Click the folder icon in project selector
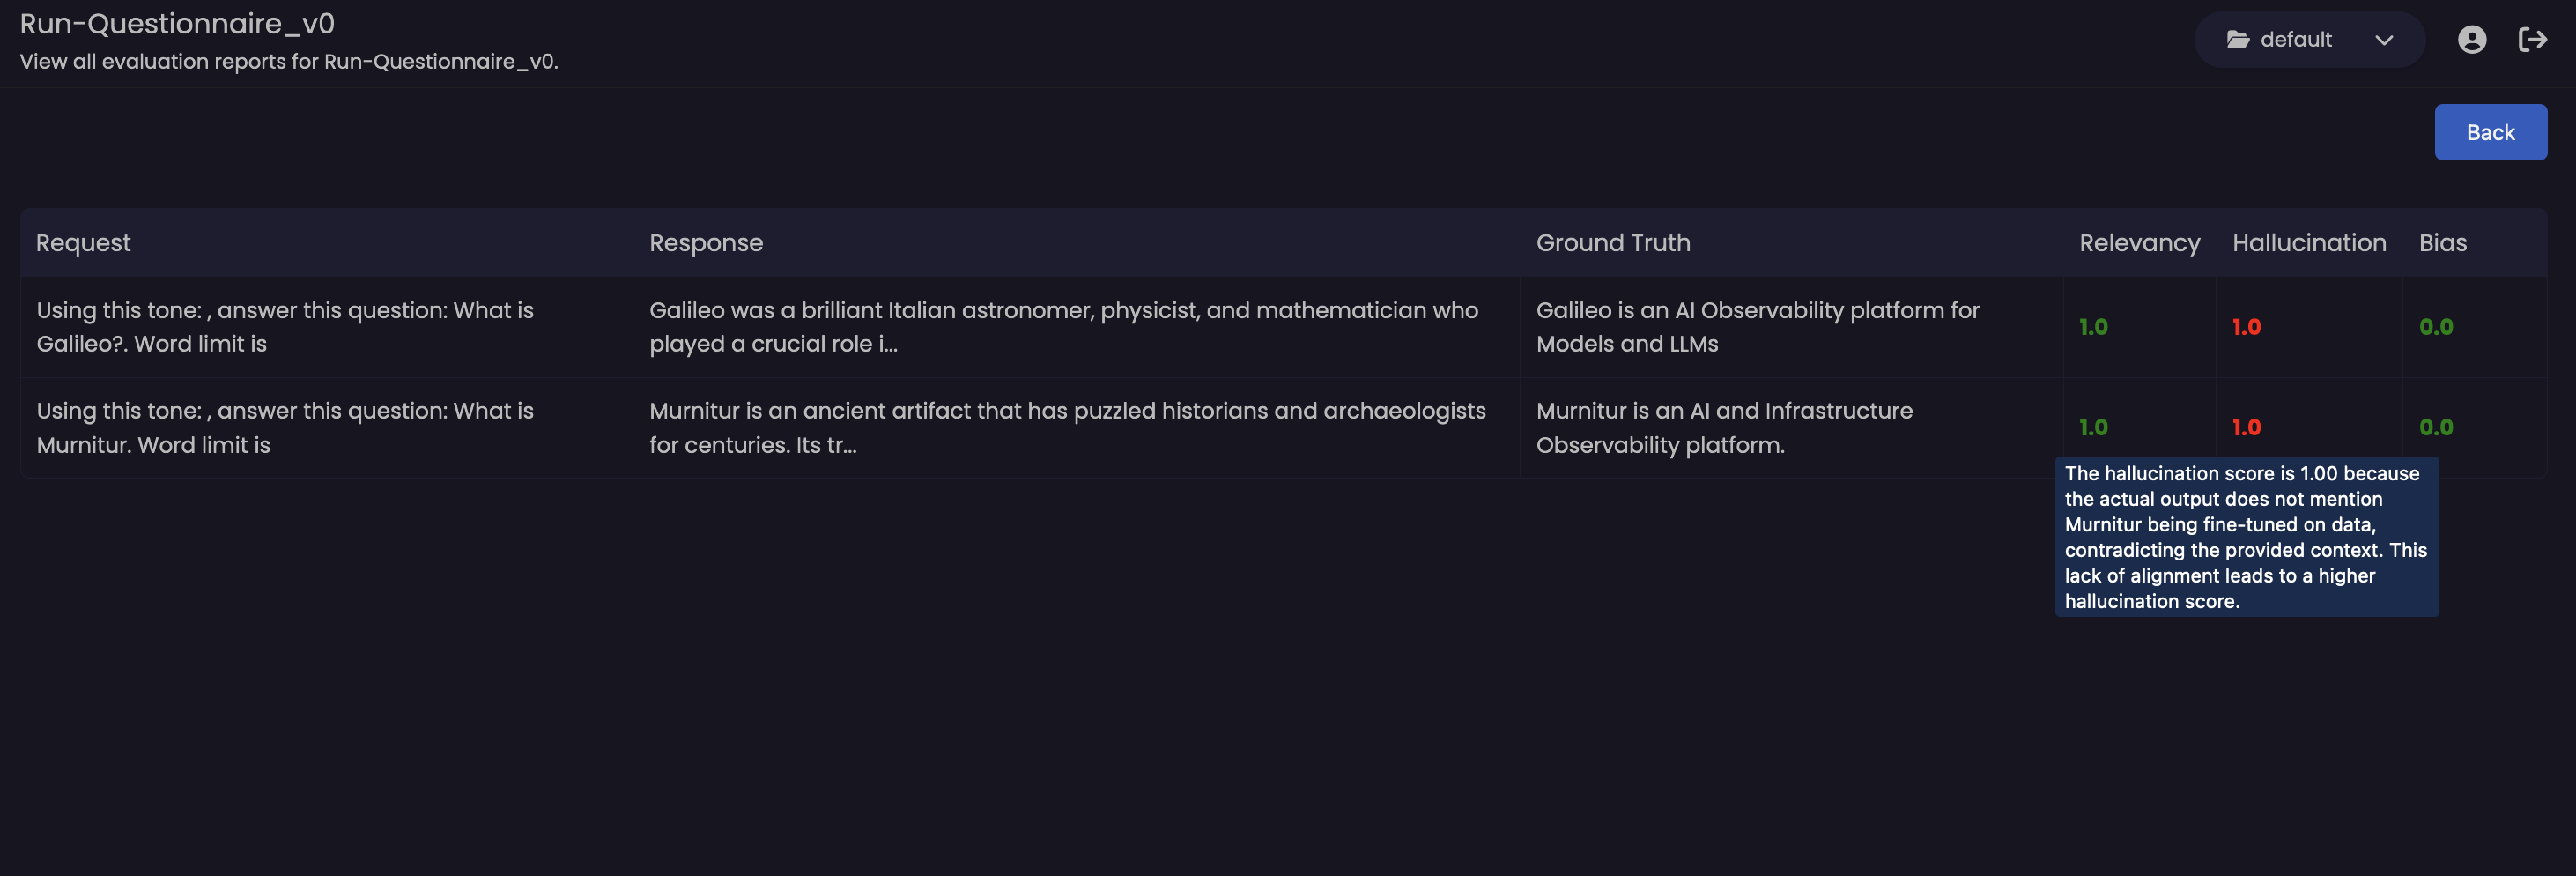This screenshot has width=2576, height=876. coord(2238,40)
